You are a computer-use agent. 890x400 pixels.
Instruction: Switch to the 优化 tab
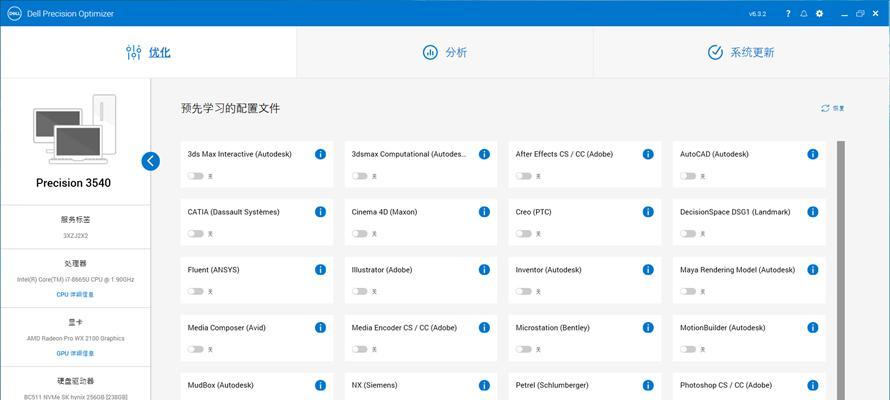click(148, 52)
